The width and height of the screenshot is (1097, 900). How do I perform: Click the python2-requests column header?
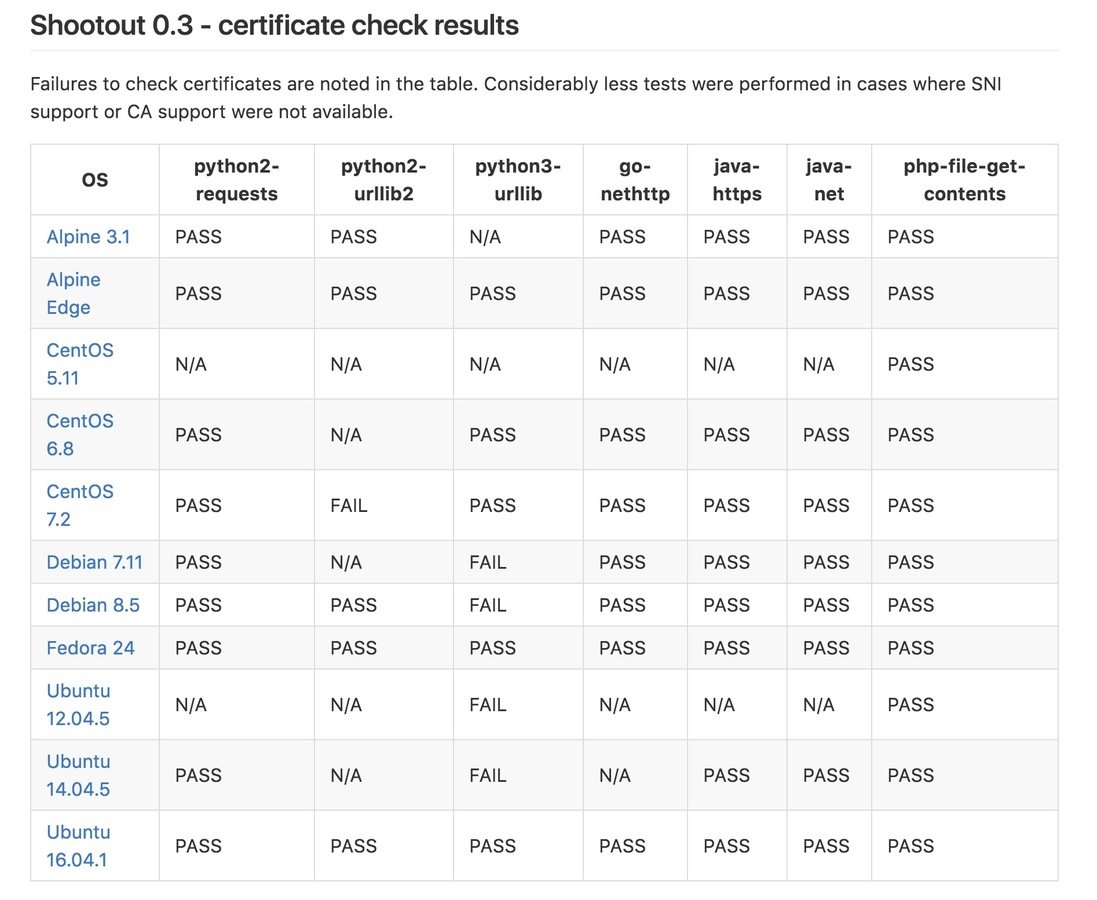[236, 180]
